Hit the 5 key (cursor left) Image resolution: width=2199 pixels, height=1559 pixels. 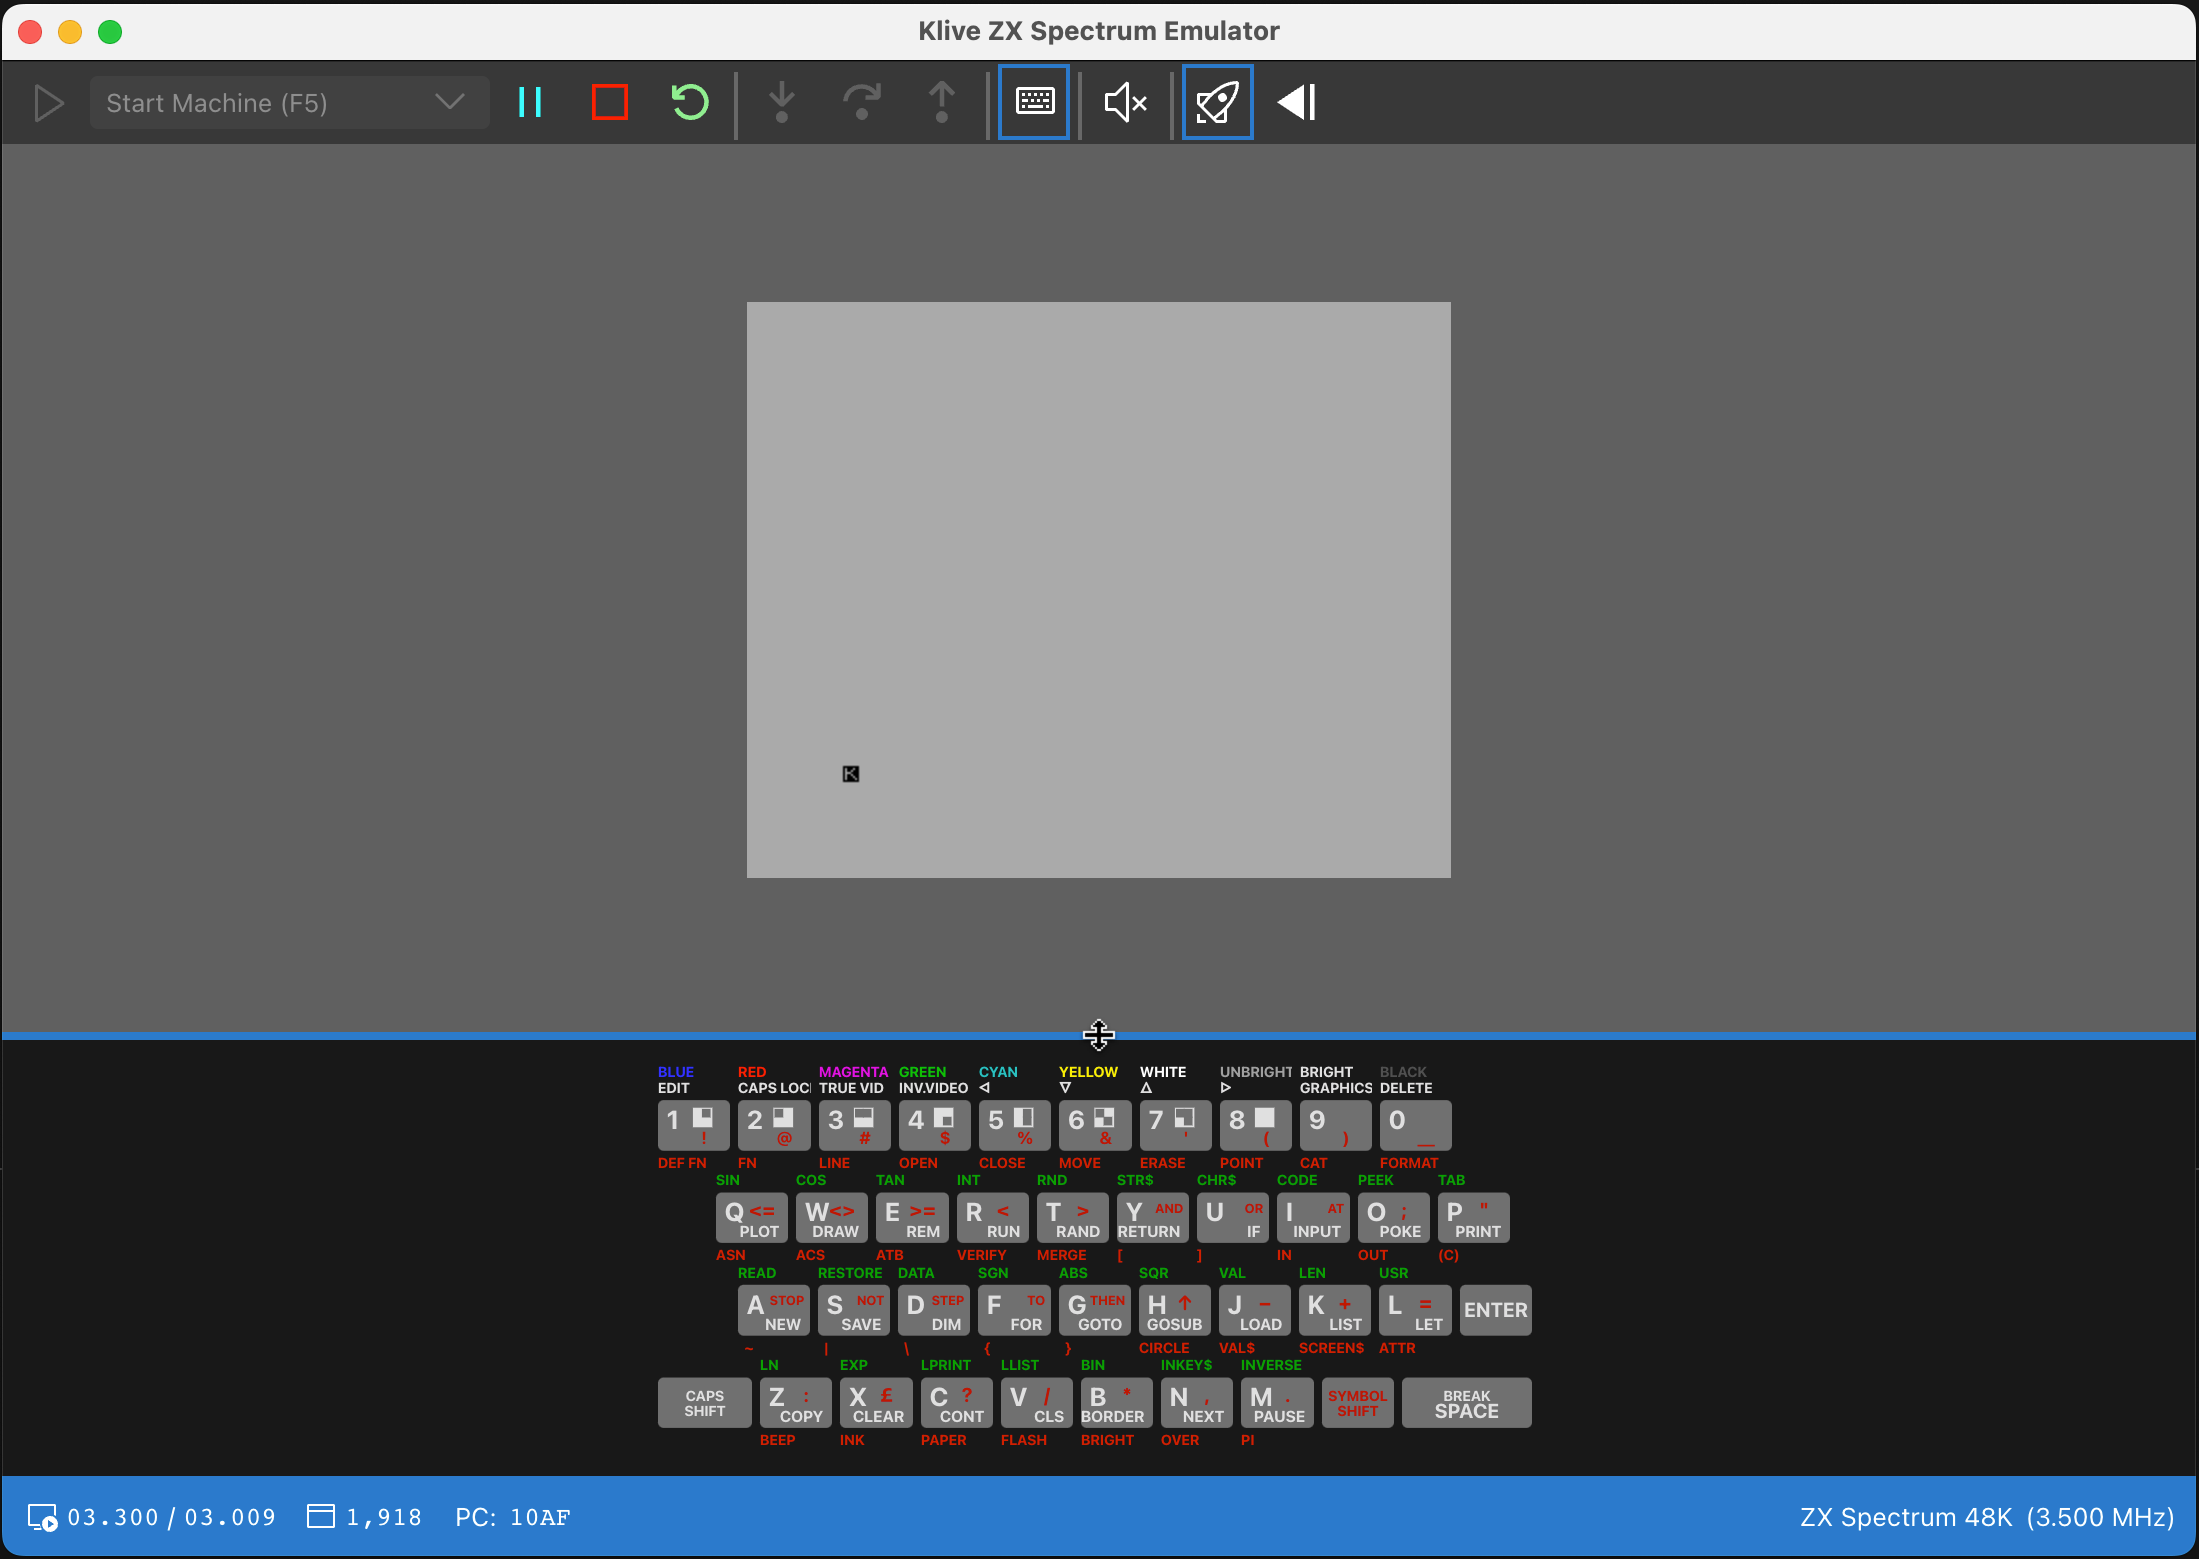pos(1014,1125)
